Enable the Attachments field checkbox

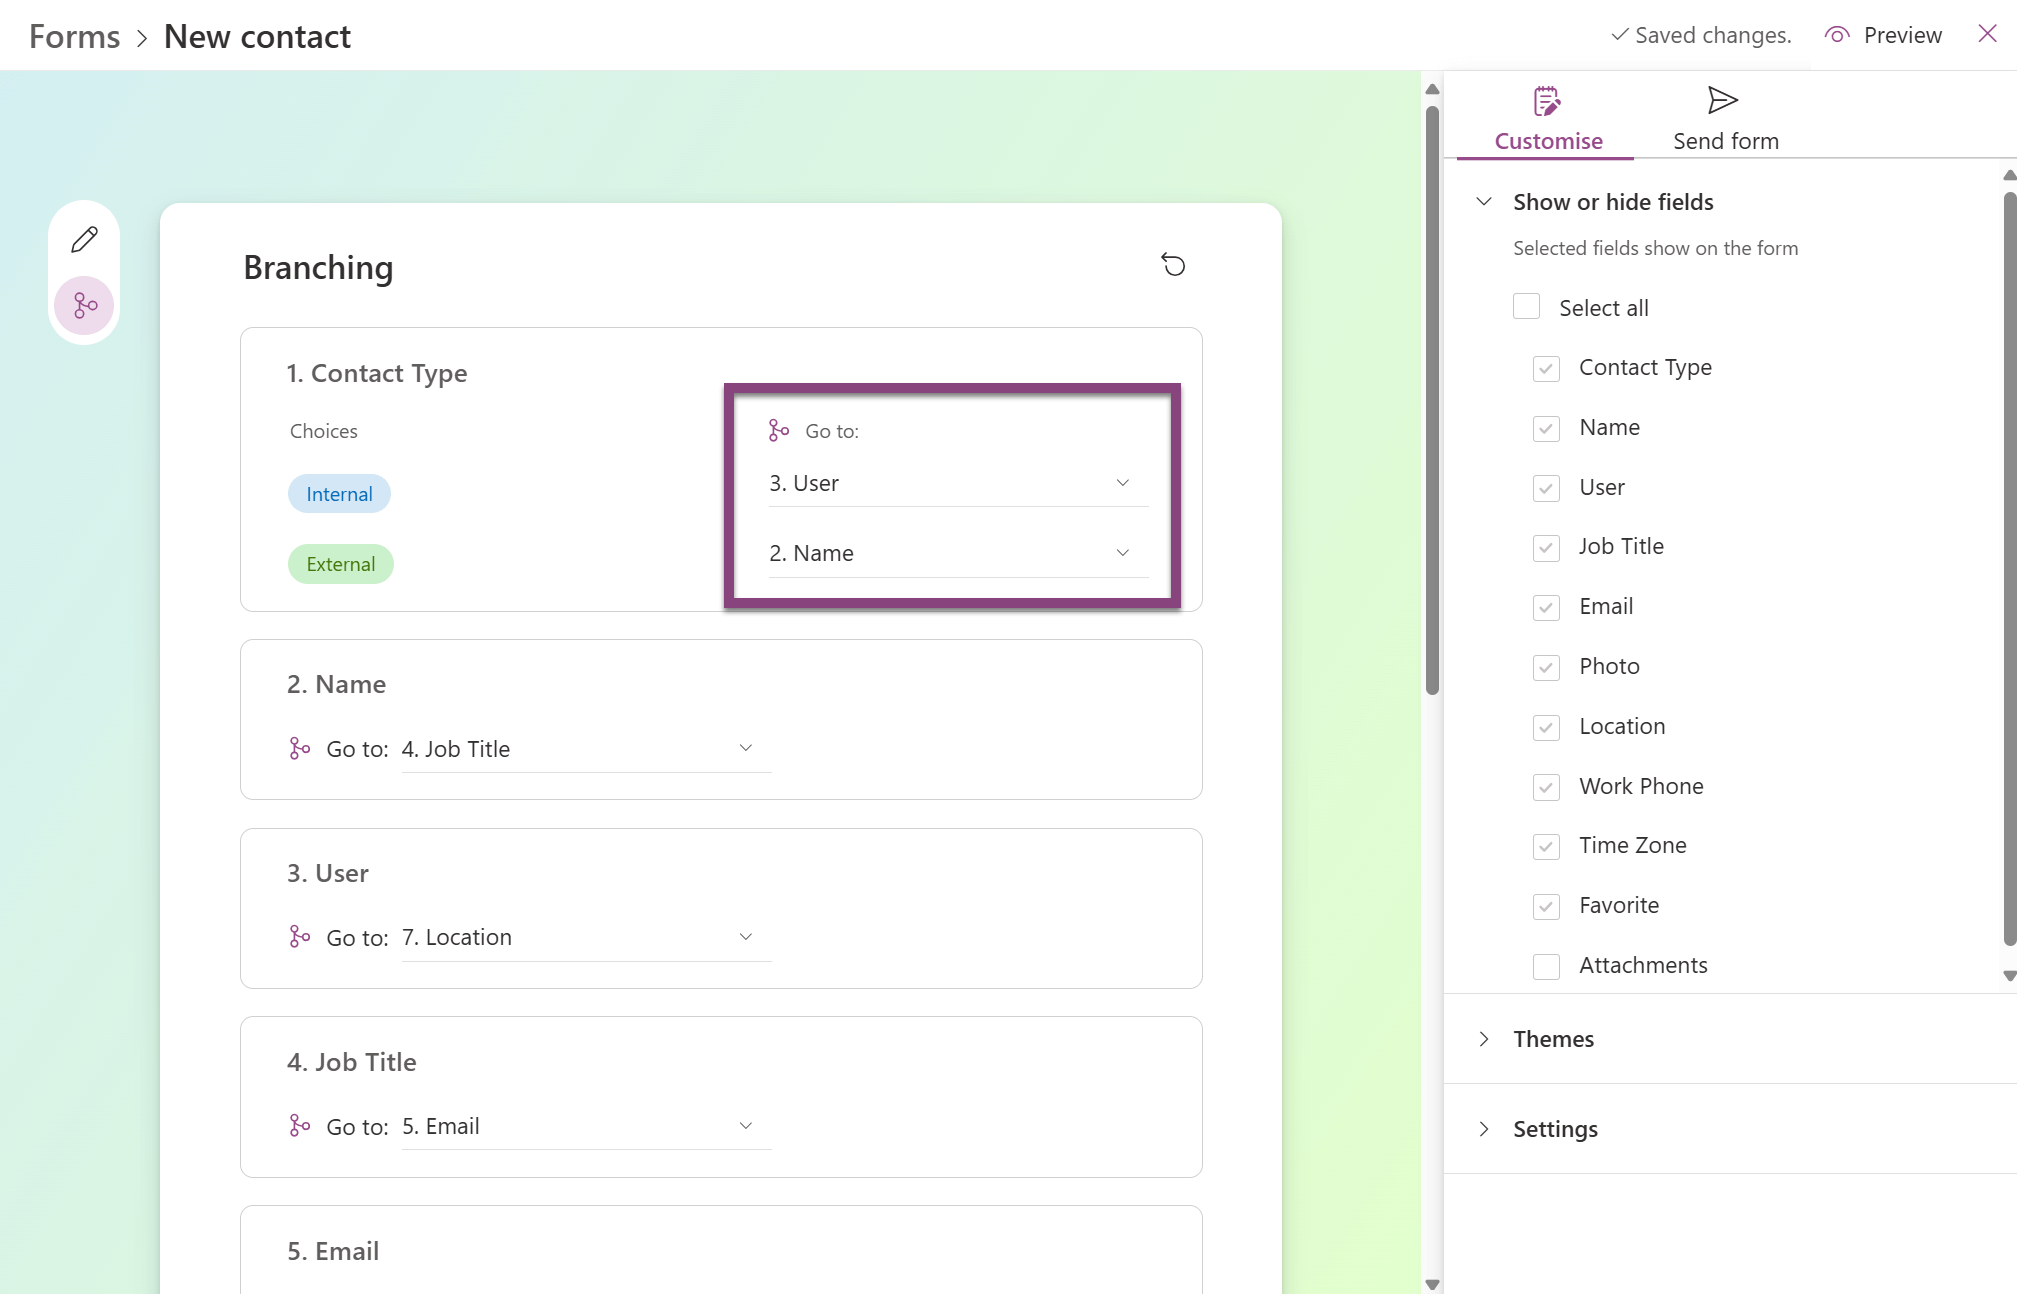pos(1546,966)
